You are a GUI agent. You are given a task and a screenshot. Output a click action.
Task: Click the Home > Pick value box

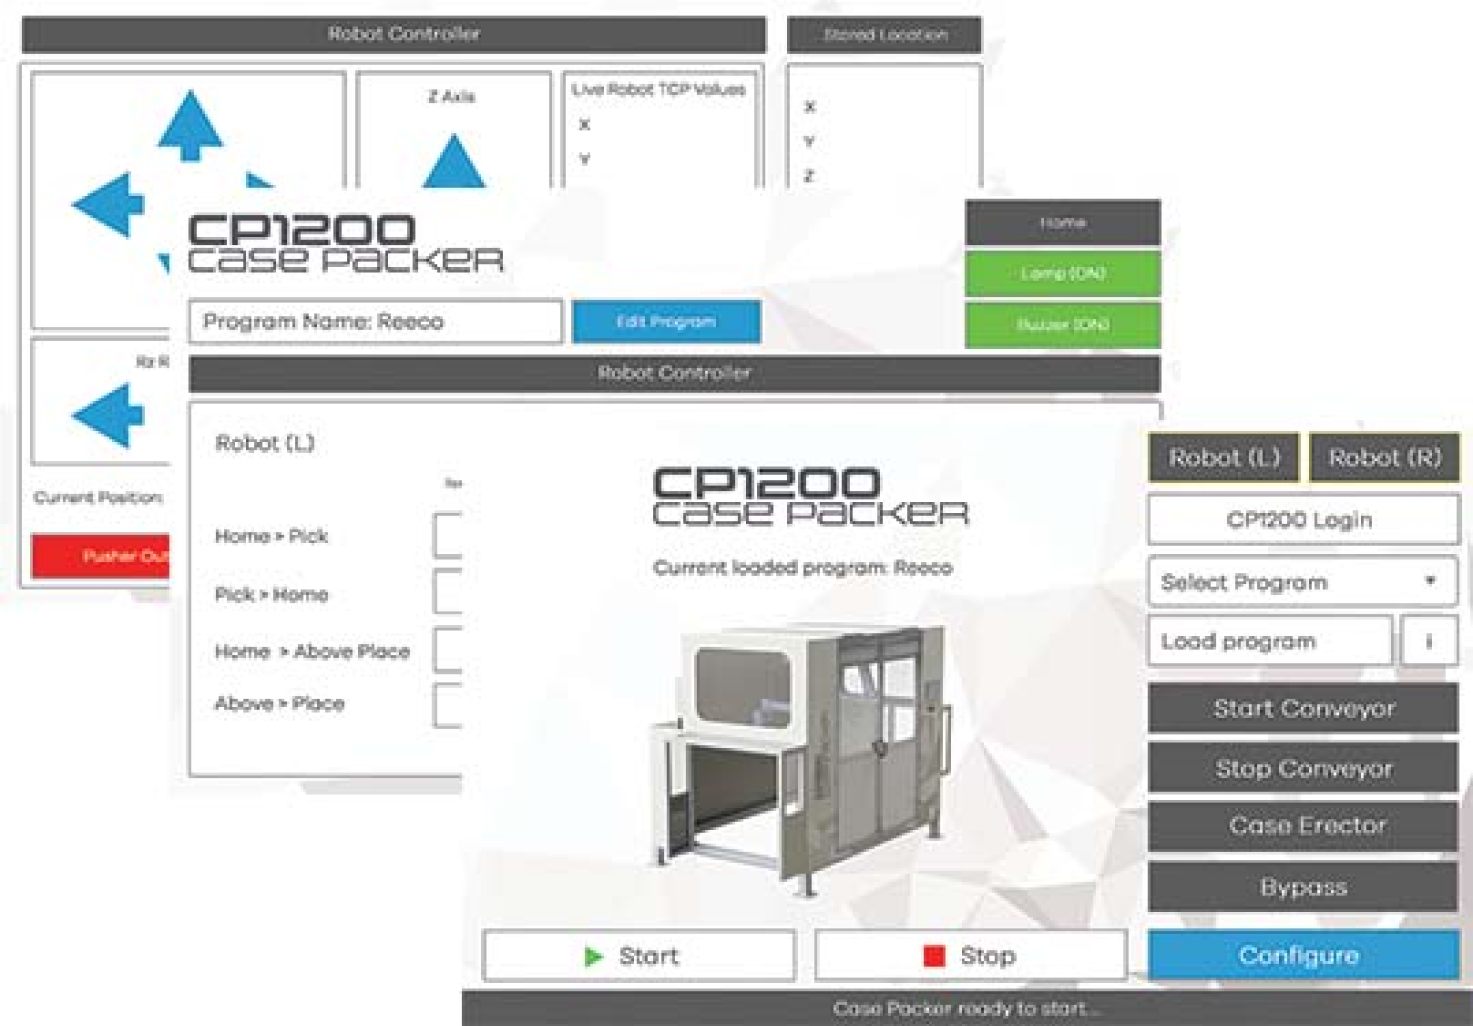[x=448, y=536]
